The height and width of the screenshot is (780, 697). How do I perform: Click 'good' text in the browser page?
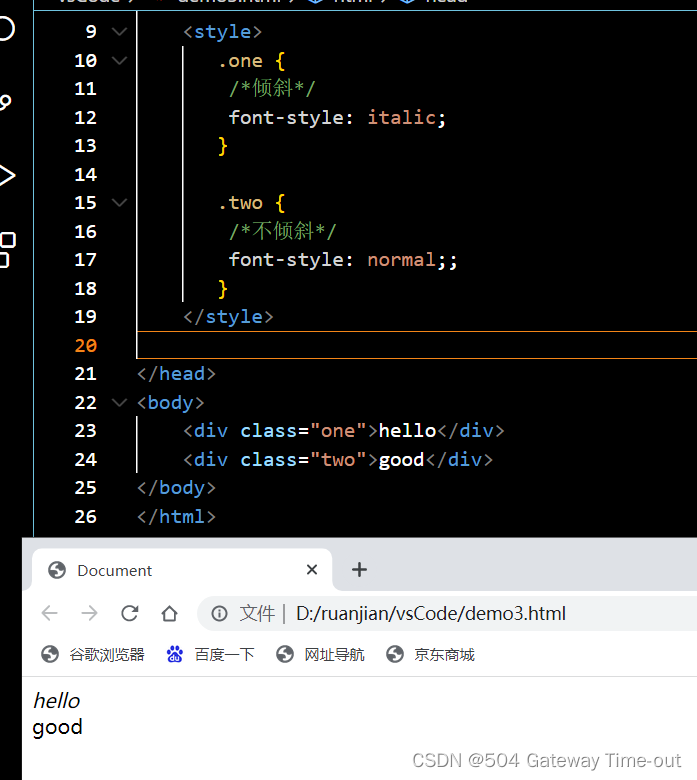pyautogui.click(x=57, y=728)
